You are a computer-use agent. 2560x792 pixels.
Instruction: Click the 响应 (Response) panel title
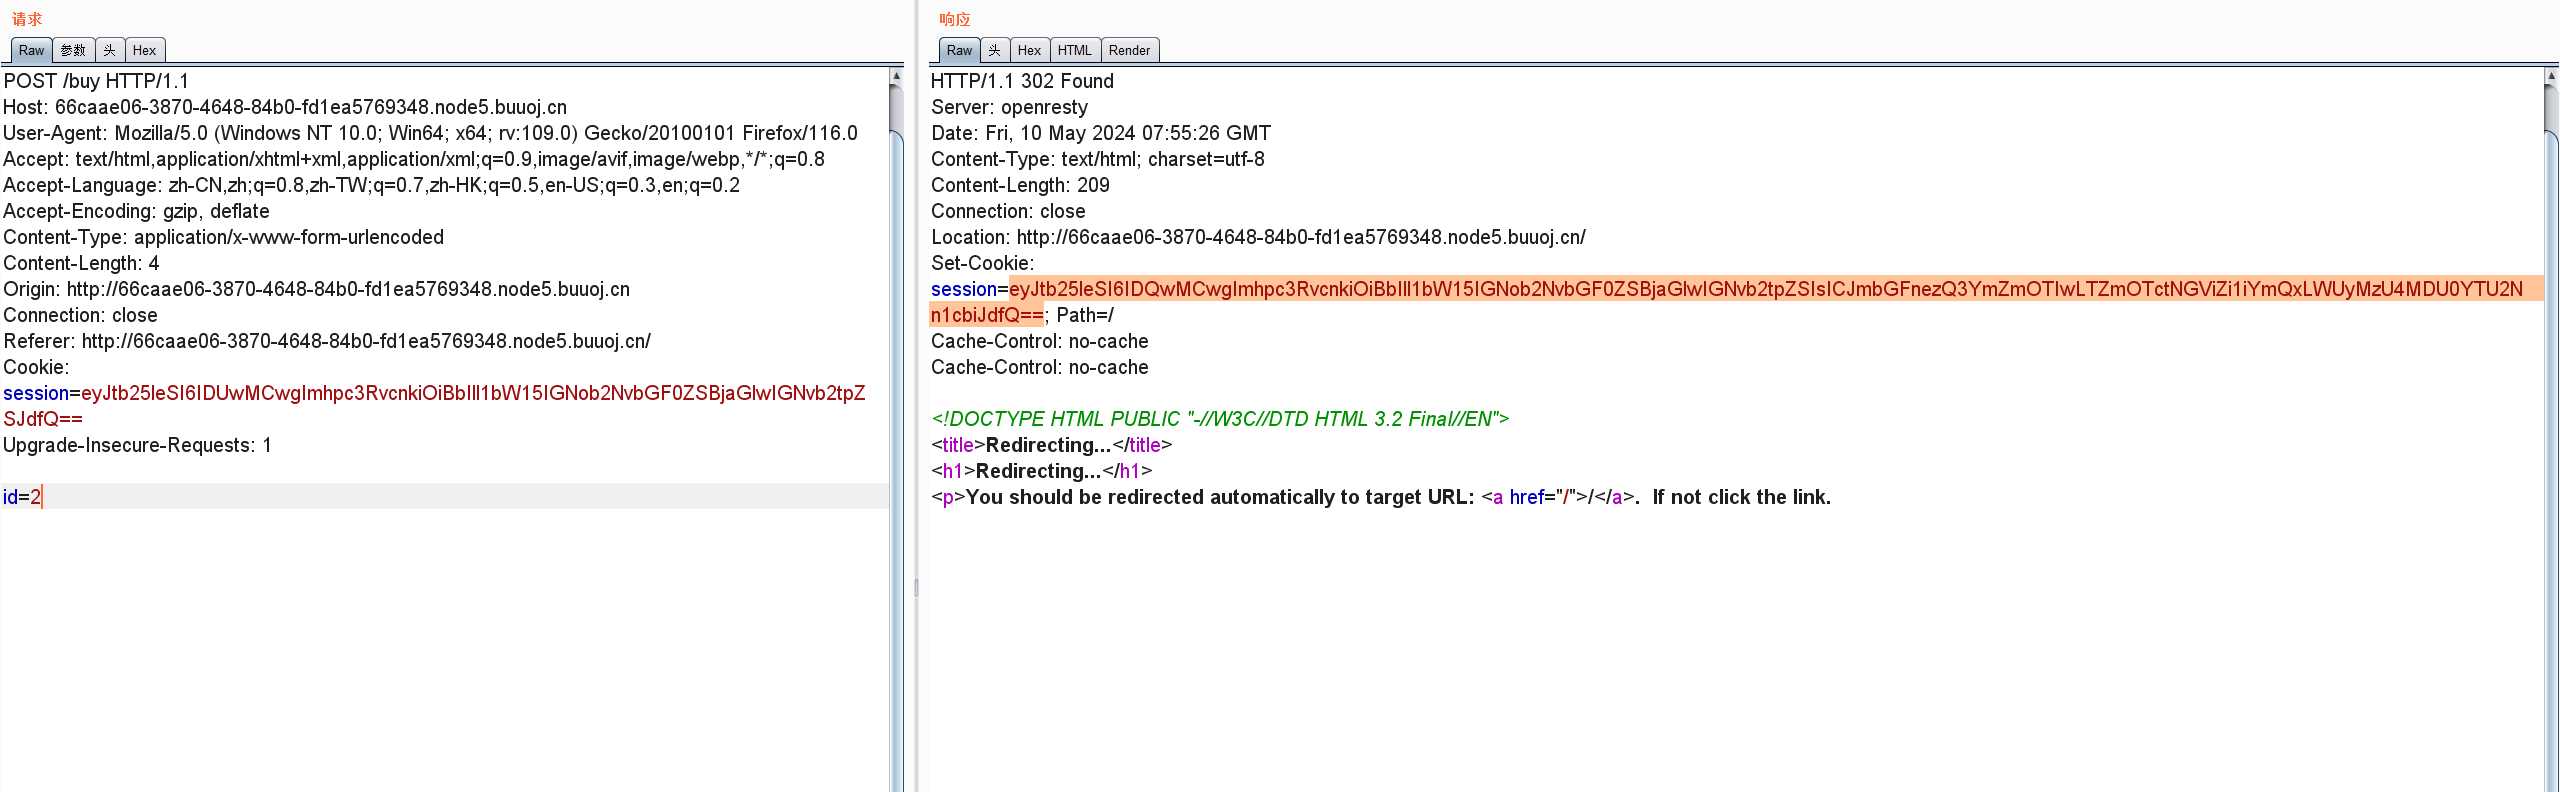point(955,19)
